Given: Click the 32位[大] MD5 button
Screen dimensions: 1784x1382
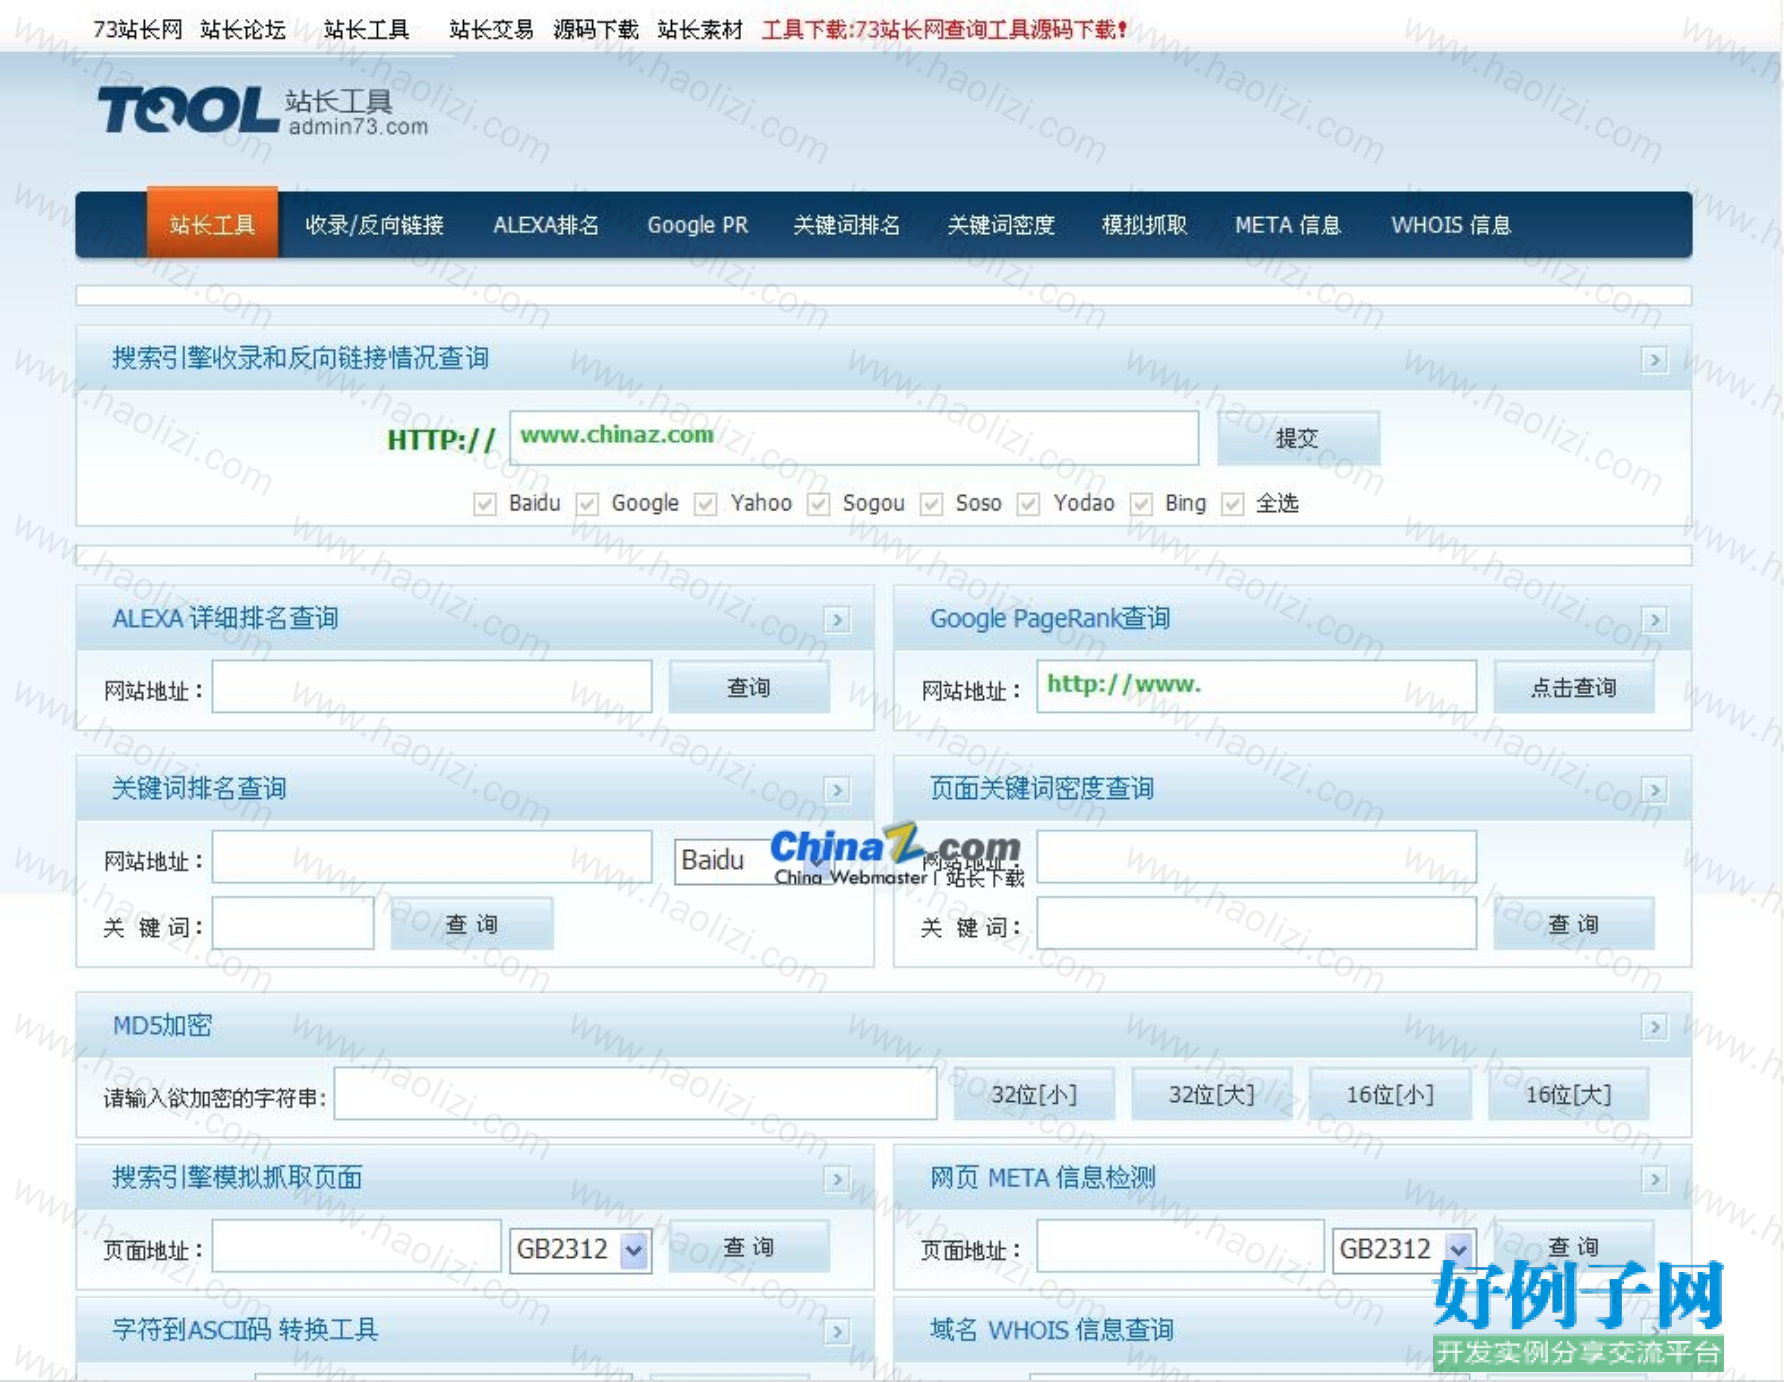Looking at the screenshot, I should click(1212, 1094).
